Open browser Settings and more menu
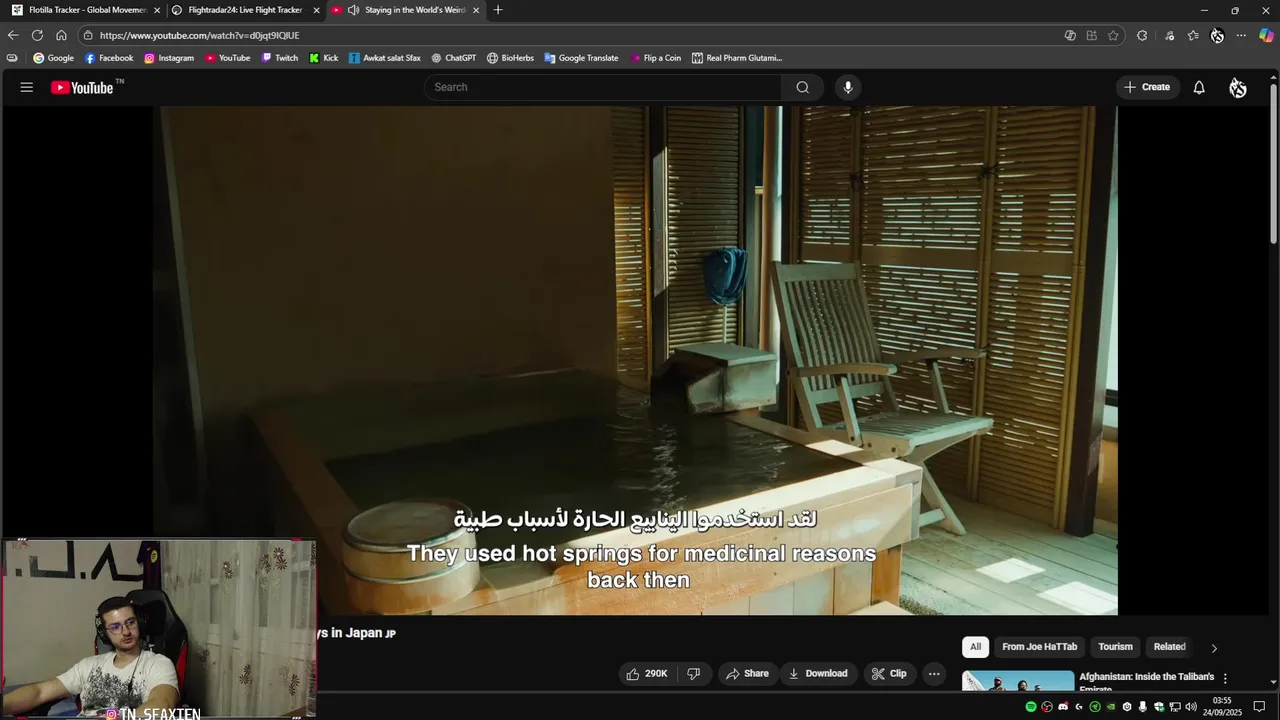The width and height of the screenshot is (1280, 720). 1241,35
